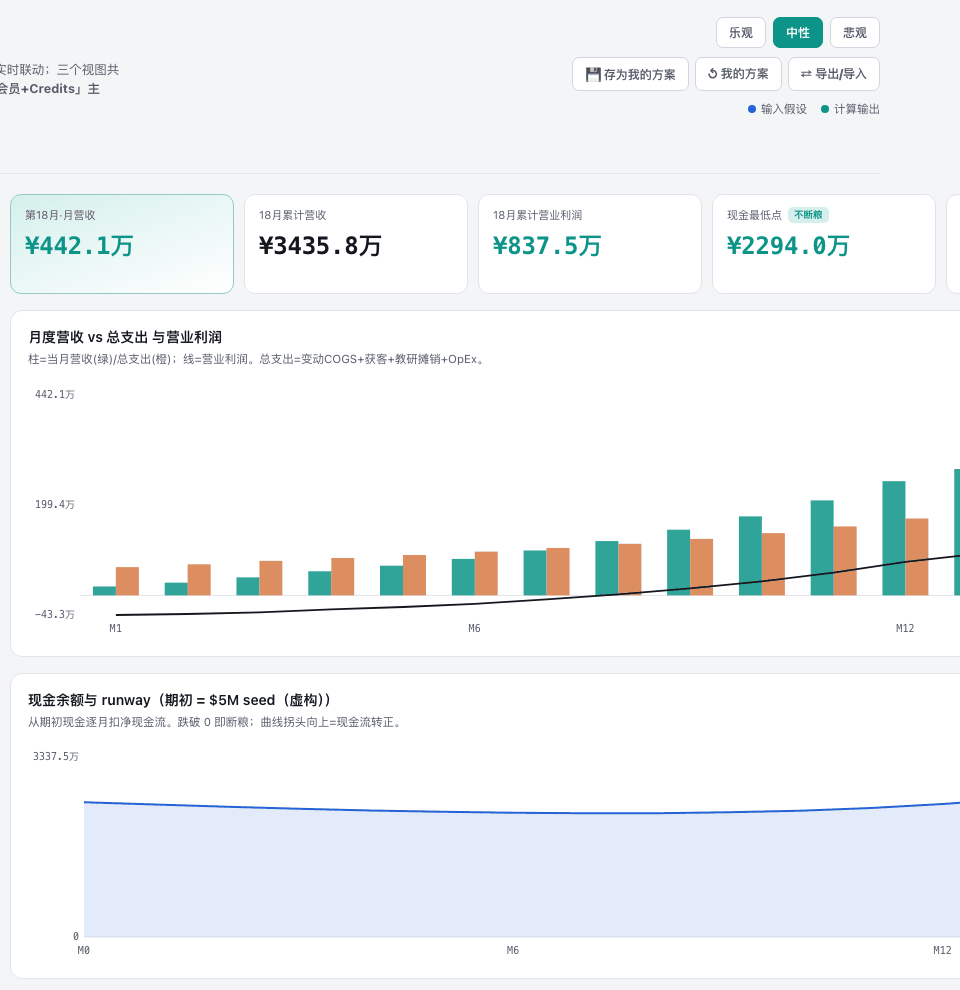Click the blue 输入假设 legend dot
Image resolution: width=960 pixels, height=990 pixels.
(752, 109)
